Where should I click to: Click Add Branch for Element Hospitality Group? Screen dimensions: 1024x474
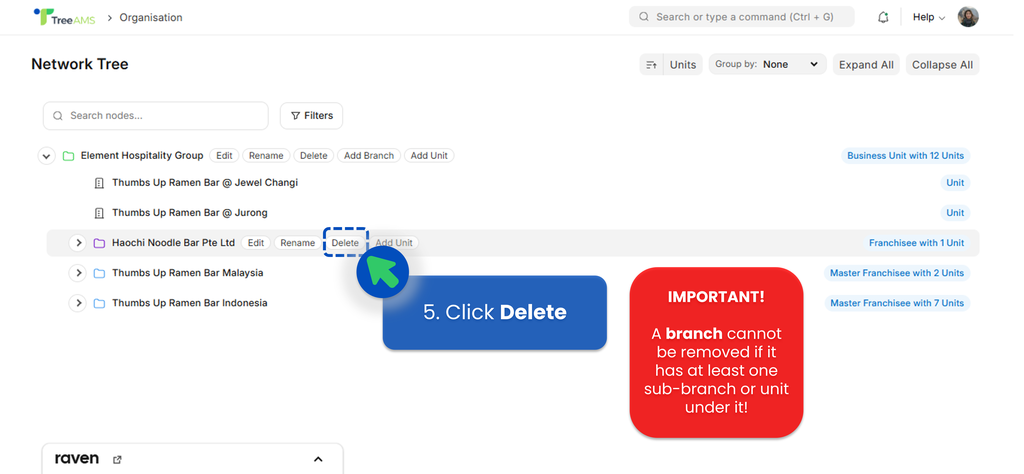click(x=368, y=156)
